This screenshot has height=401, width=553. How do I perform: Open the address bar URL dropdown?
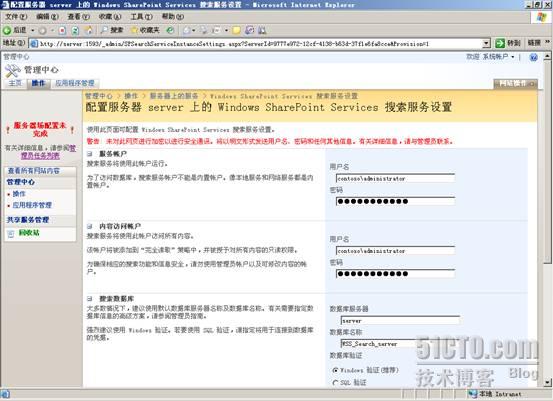[487, 43]
